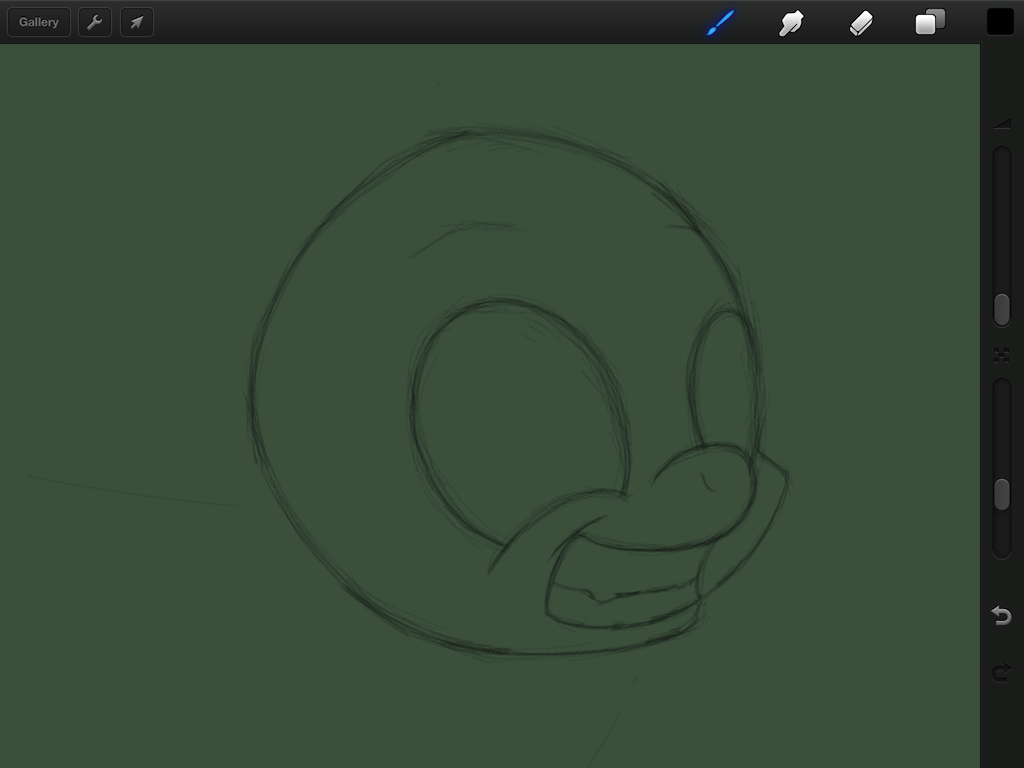Click inside the large sketched eye oval
Screen dimensions: 1024x768
(515, 410)
